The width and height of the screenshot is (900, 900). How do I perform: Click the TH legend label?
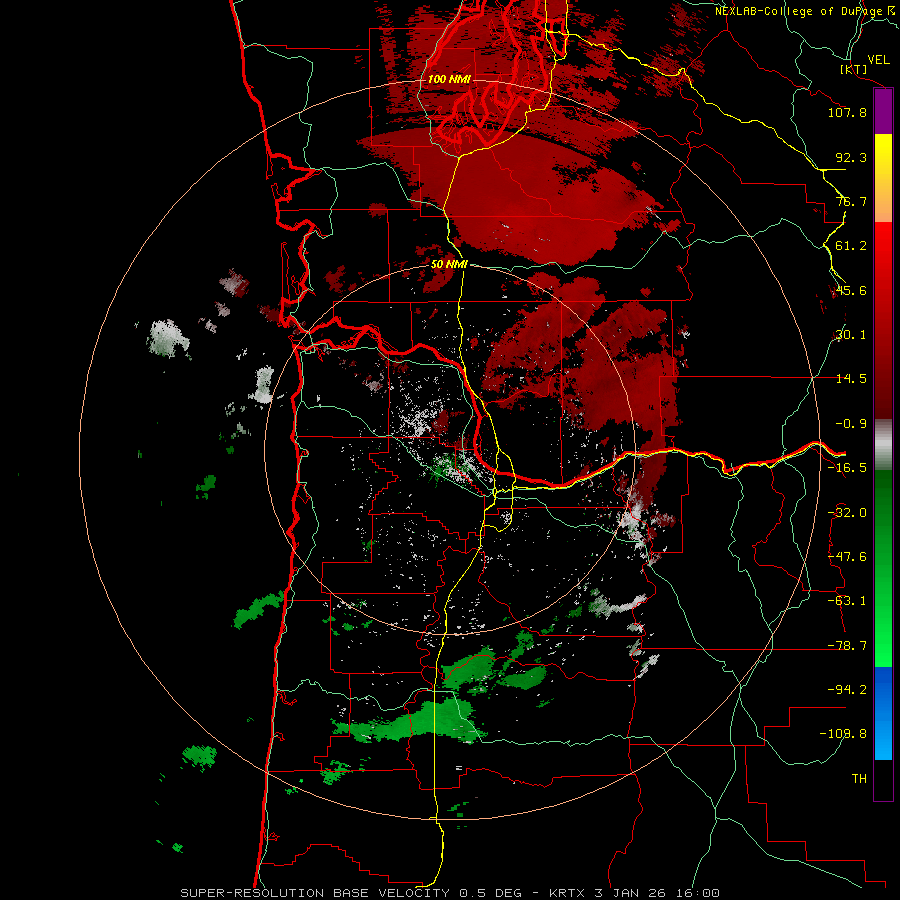(x=859, y=779)
